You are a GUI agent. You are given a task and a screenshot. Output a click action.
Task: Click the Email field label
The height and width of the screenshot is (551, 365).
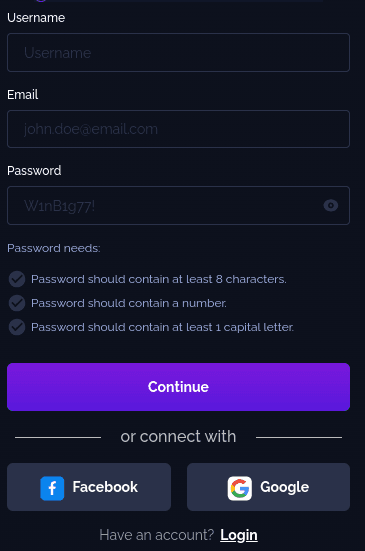[22, 95]
